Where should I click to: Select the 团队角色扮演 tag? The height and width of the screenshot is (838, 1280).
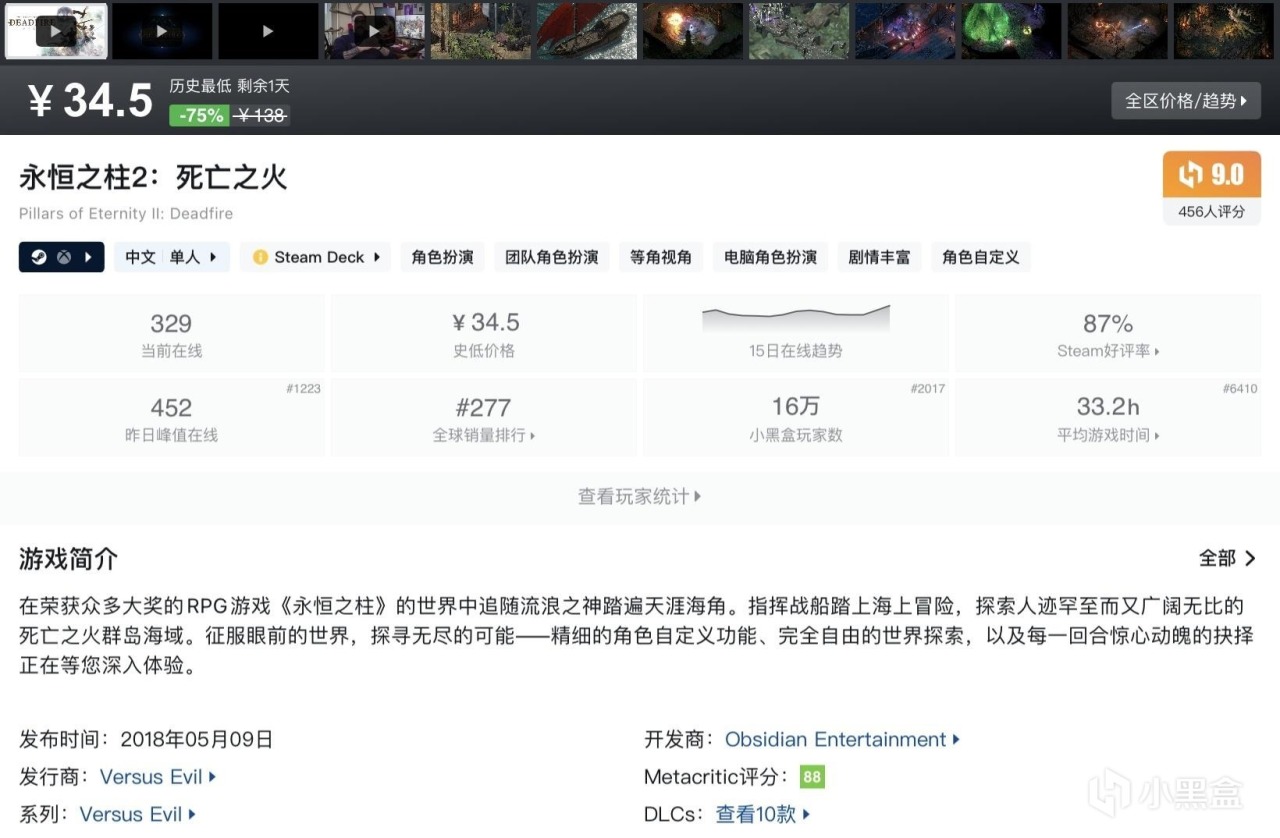pos(552,257)
